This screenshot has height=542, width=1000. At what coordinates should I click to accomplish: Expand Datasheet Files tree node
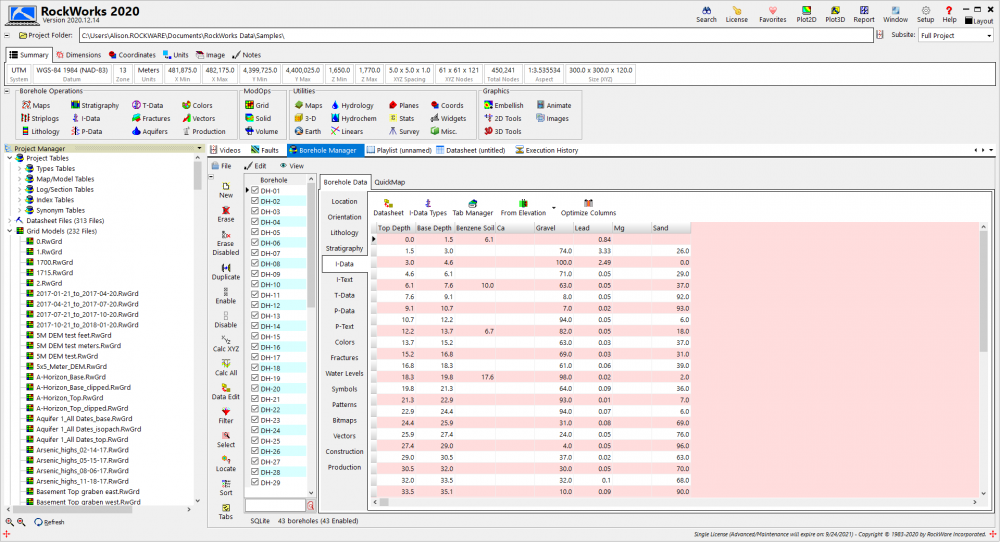(10, 221)
